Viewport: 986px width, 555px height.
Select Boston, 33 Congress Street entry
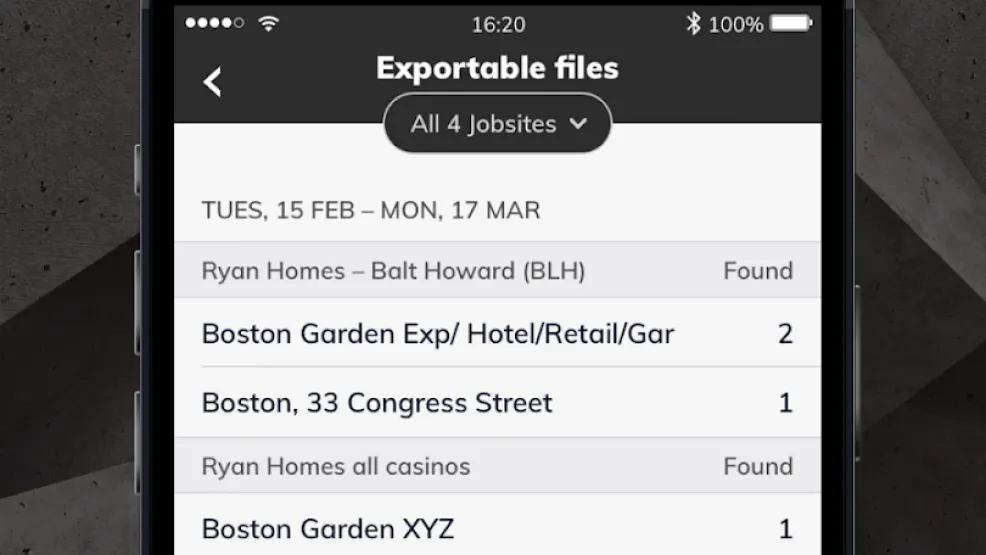pos(497,402)
